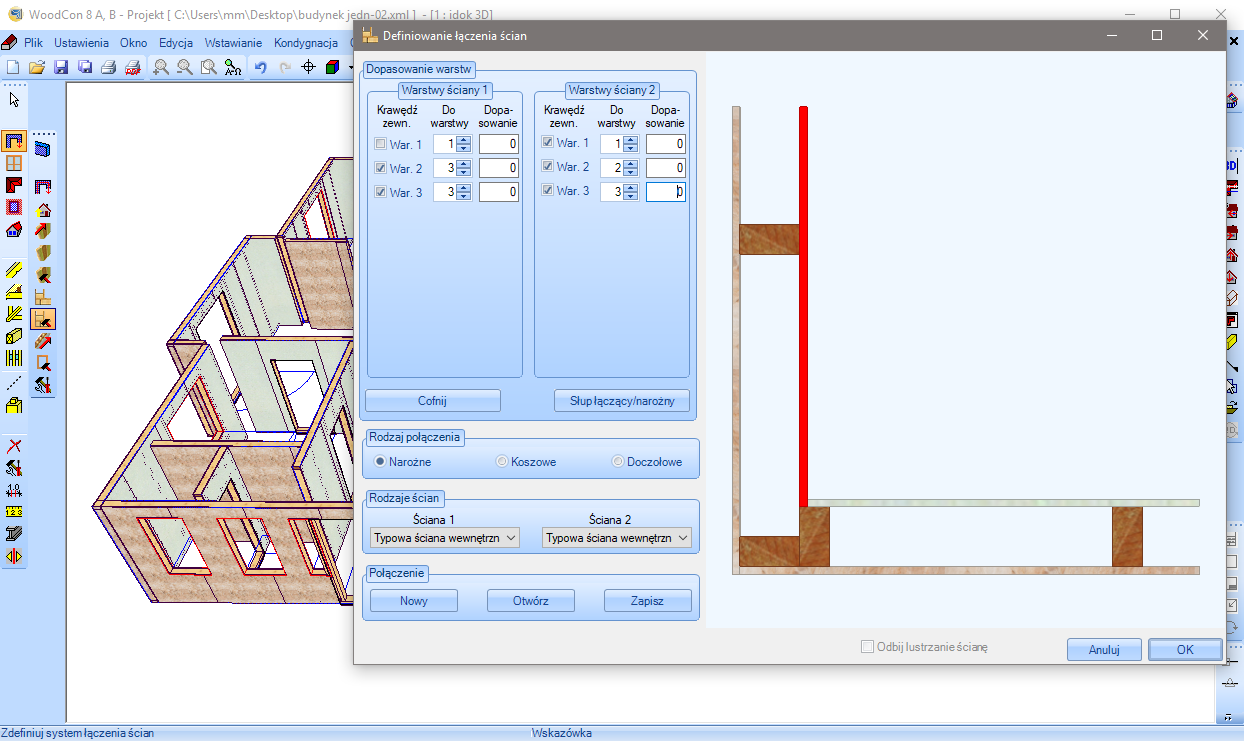
Task: Toggle War. 2 checkbox in Warstwy ściany 1
Action: pos(380,168)
